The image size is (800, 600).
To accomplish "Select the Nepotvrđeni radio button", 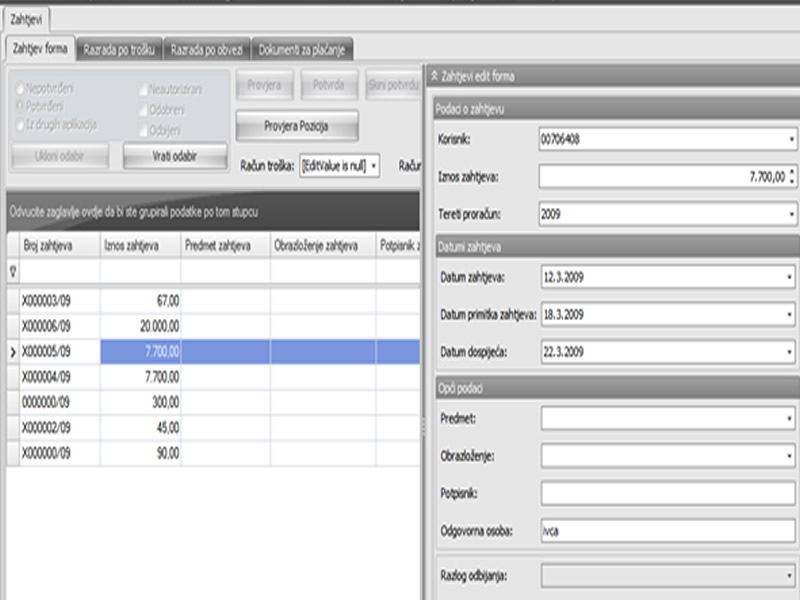I will 20,89.
